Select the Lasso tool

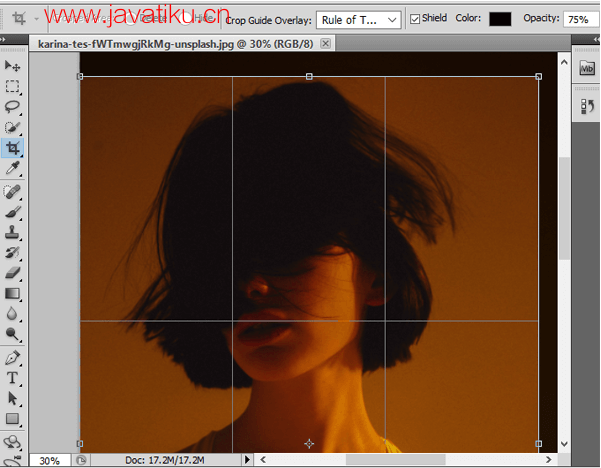pyautogui.click(x=12, y=107)
